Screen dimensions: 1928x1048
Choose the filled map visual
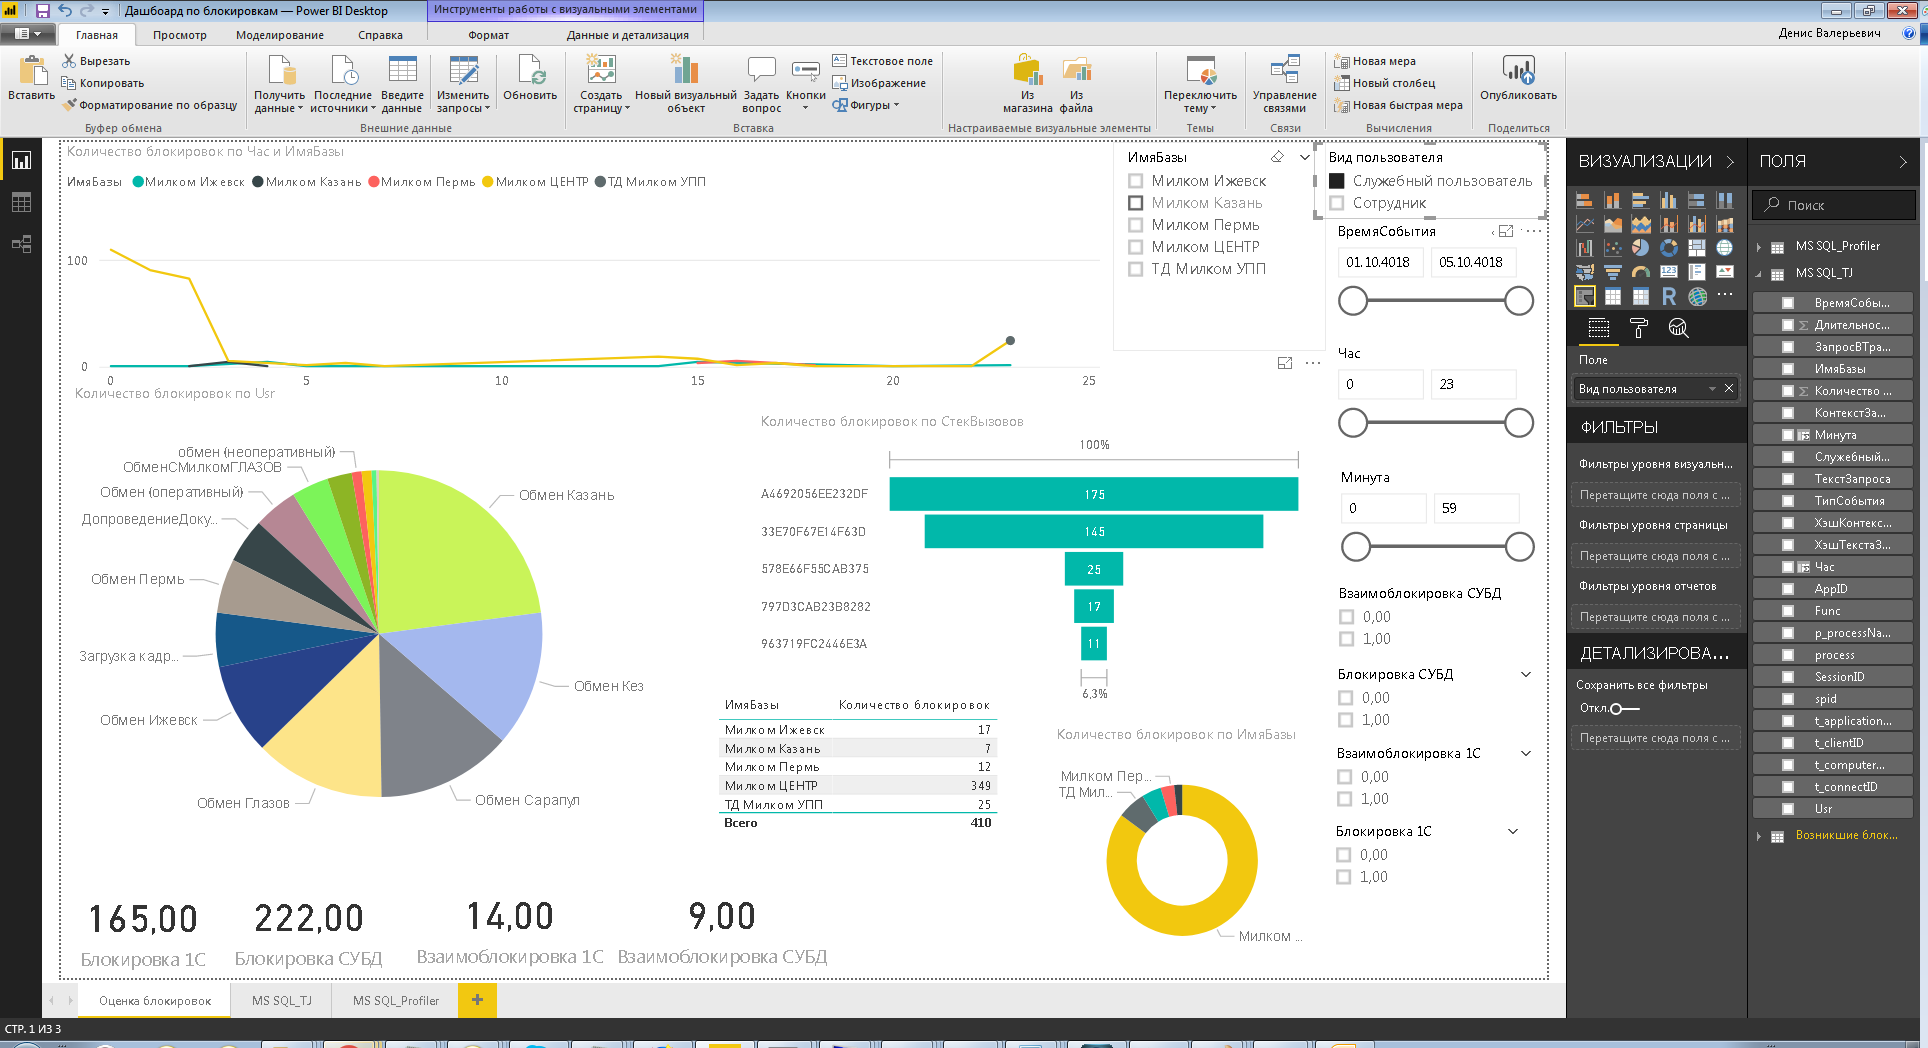pos(1585,272)
